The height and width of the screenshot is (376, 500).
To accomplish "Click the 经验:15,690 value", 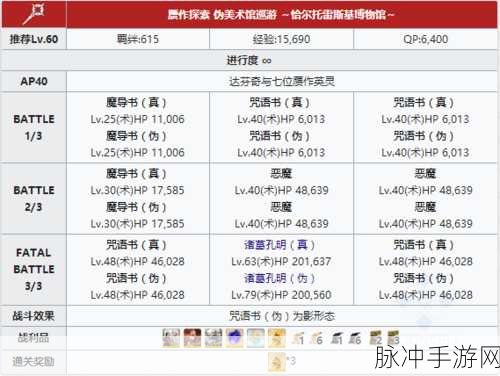I will (281, 39).
